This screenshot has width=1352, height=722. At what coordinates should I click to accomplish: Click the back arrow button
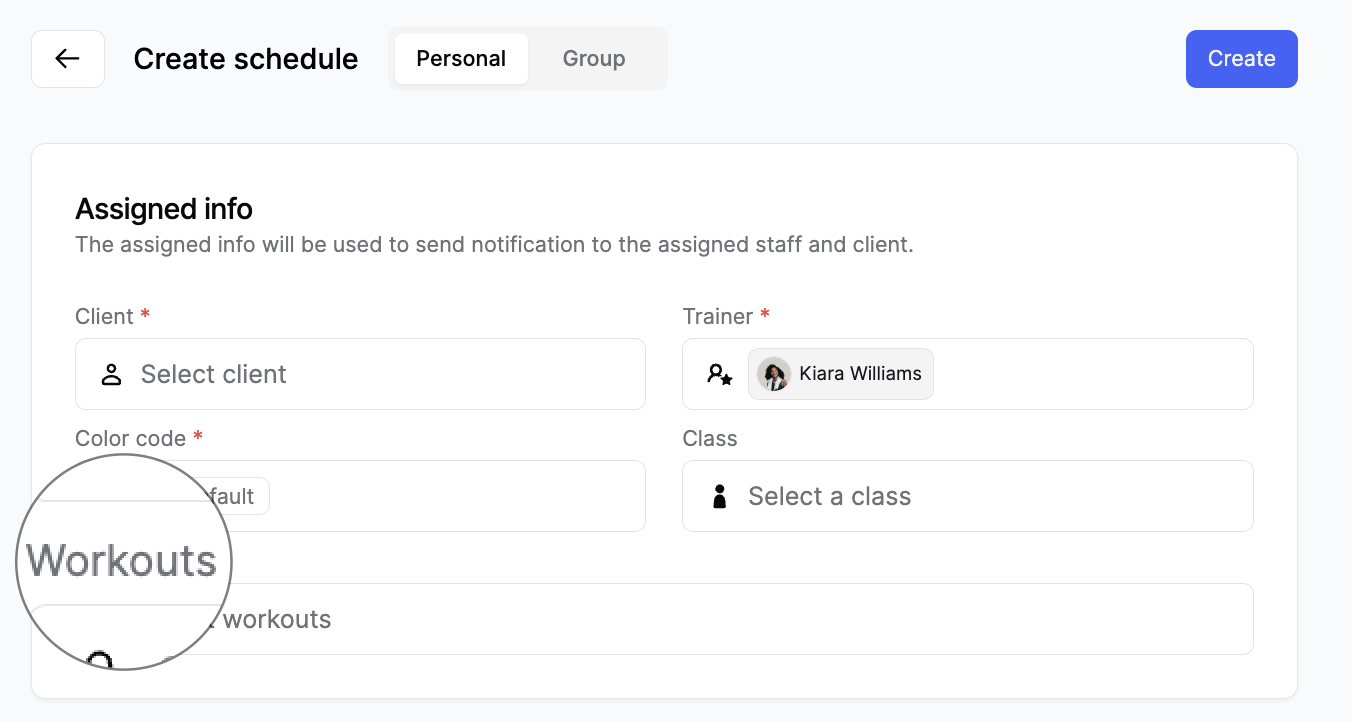pos(68,59)
